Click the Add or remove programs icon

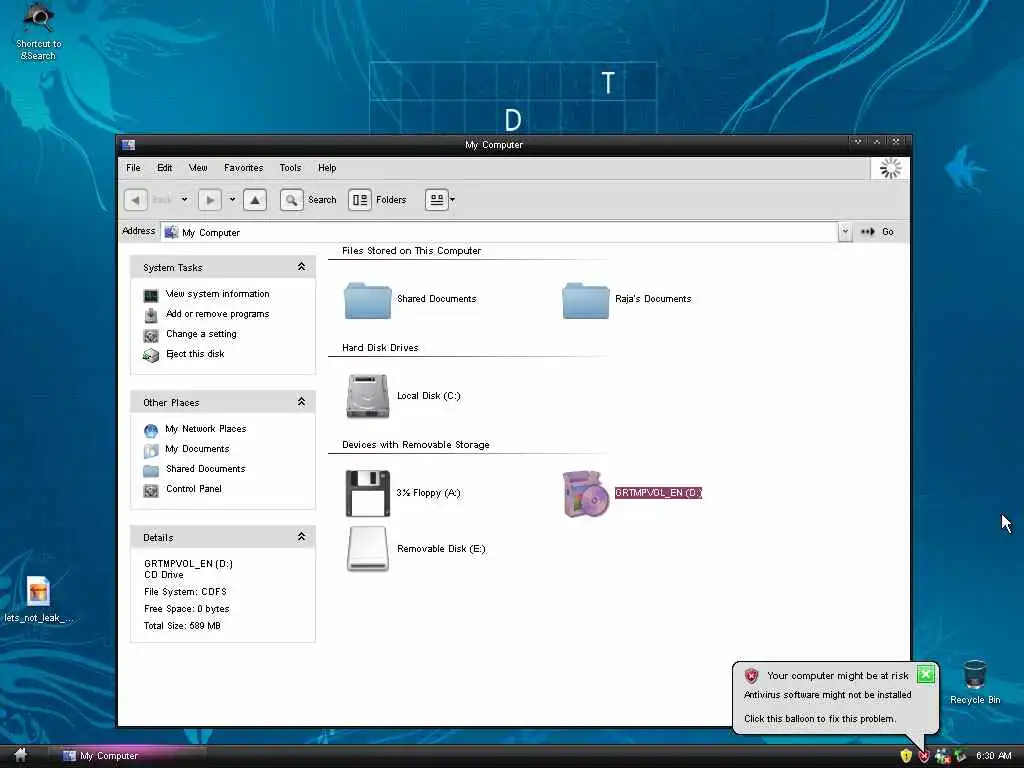tap(151, 315)
